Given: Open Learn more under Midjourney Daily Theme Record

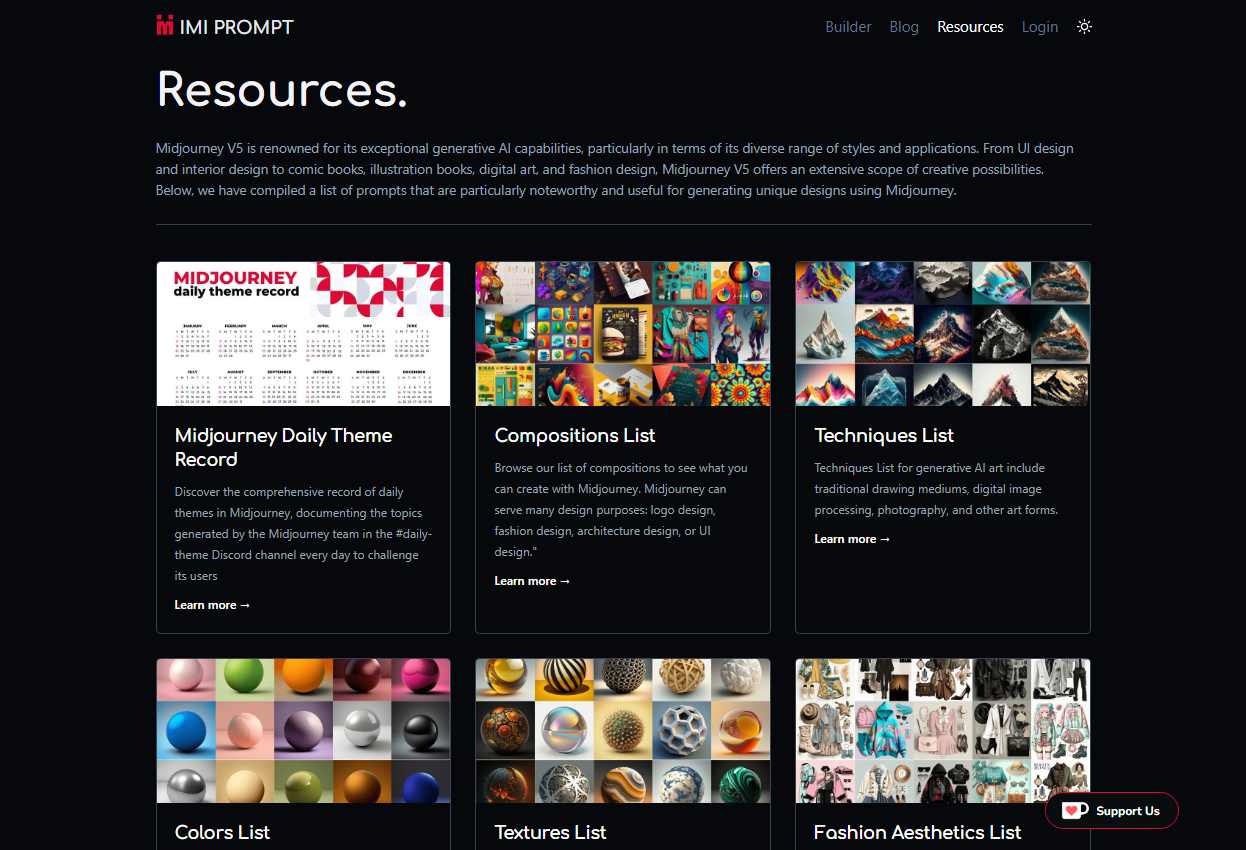Looking at the screenshot, I should tap(212, 605).
